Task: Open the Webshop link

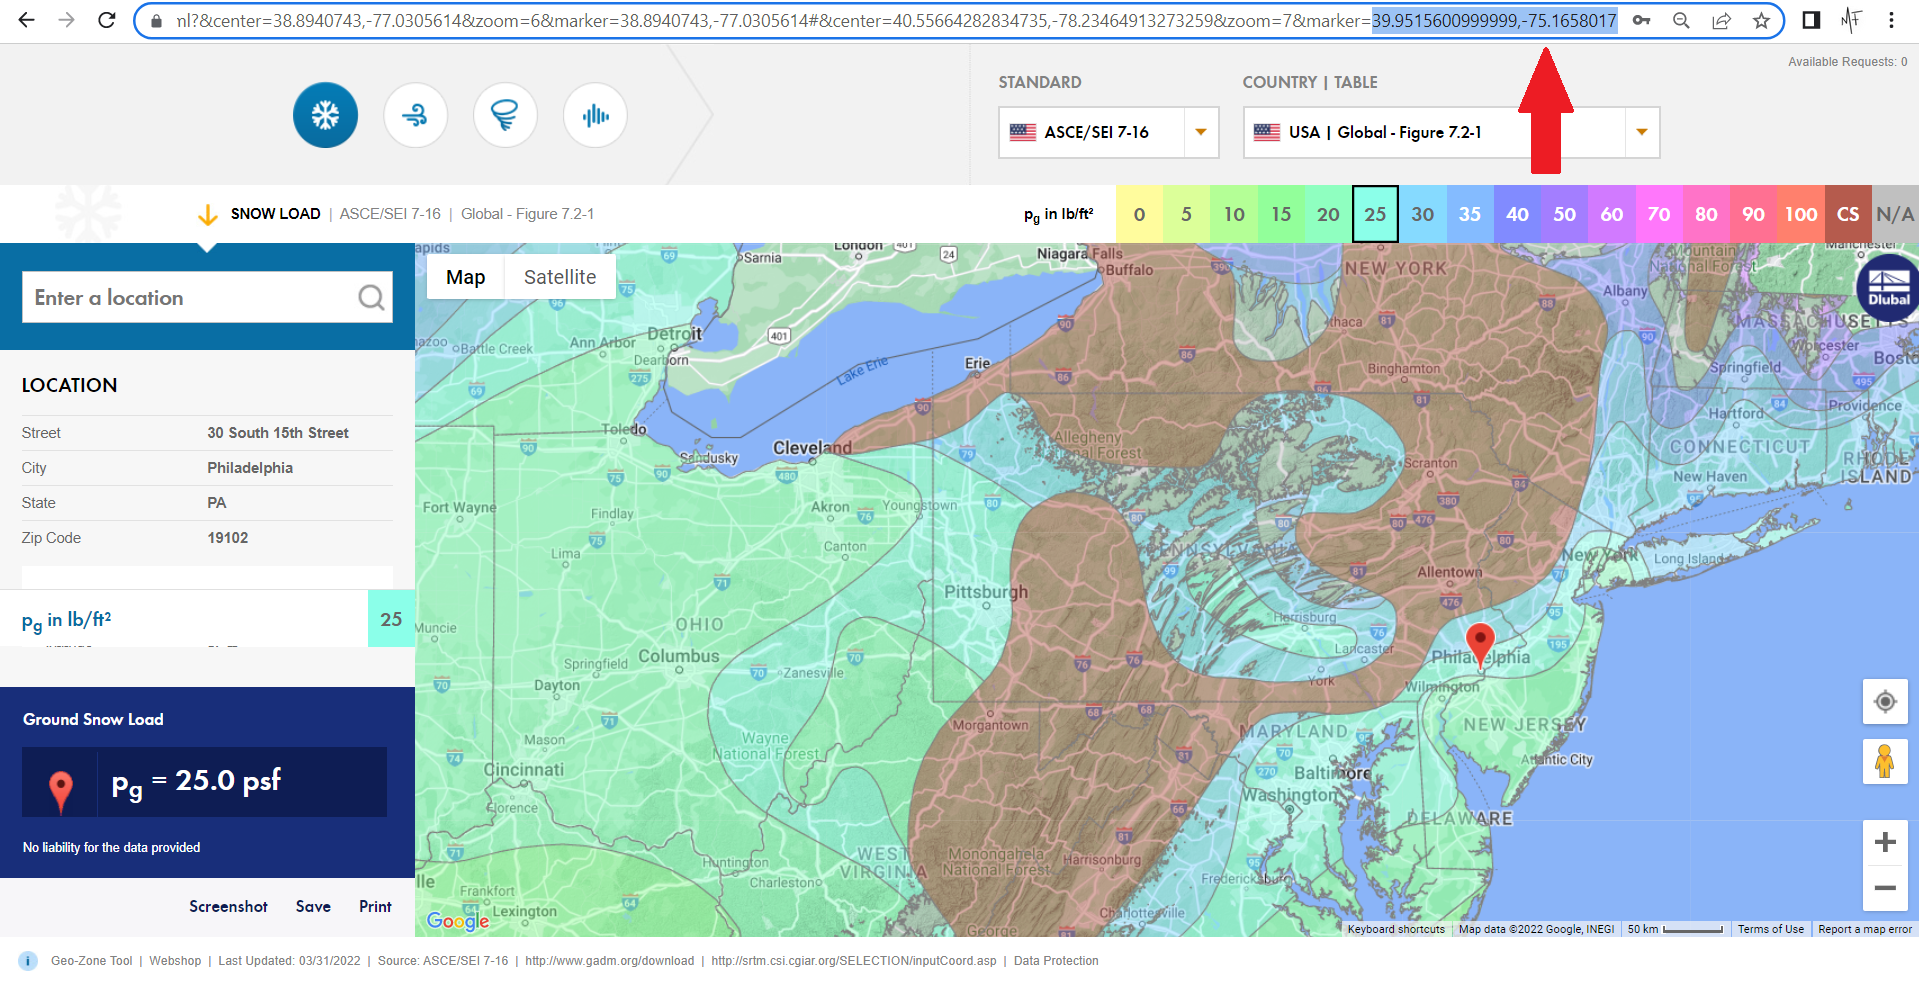Action: [x=175, y=961]
